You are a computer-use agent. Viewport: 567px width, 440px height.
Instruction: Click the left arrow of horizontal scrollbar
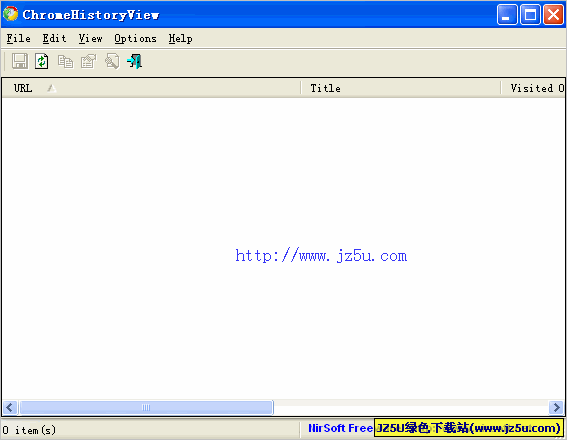[10, 407]
